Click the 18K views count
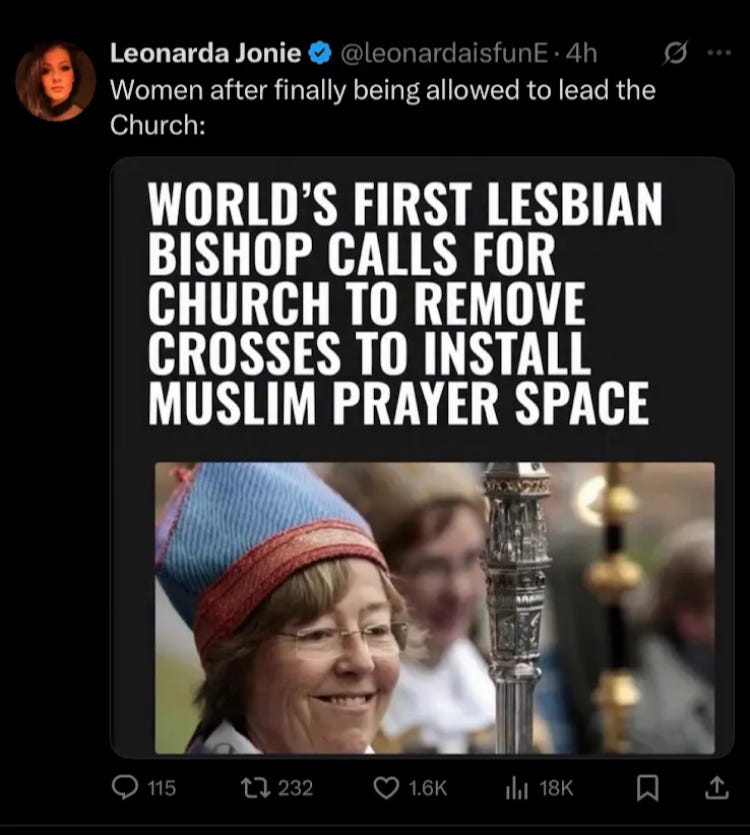 coord(556,788)
